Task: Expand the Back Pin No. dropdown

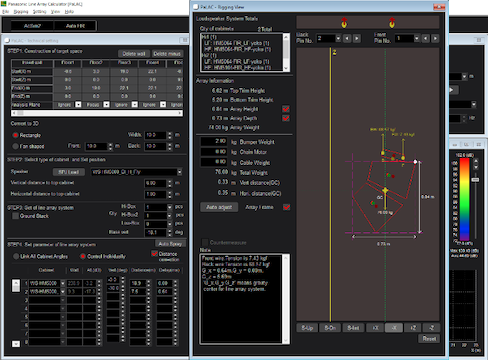Action: pos(338,39)
